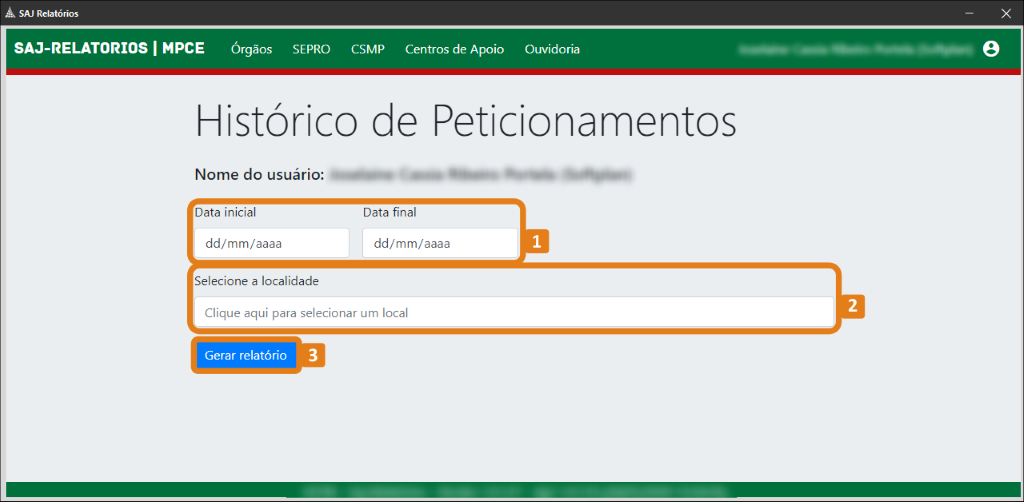Open the Órgãos menu

tap(251, 49)
